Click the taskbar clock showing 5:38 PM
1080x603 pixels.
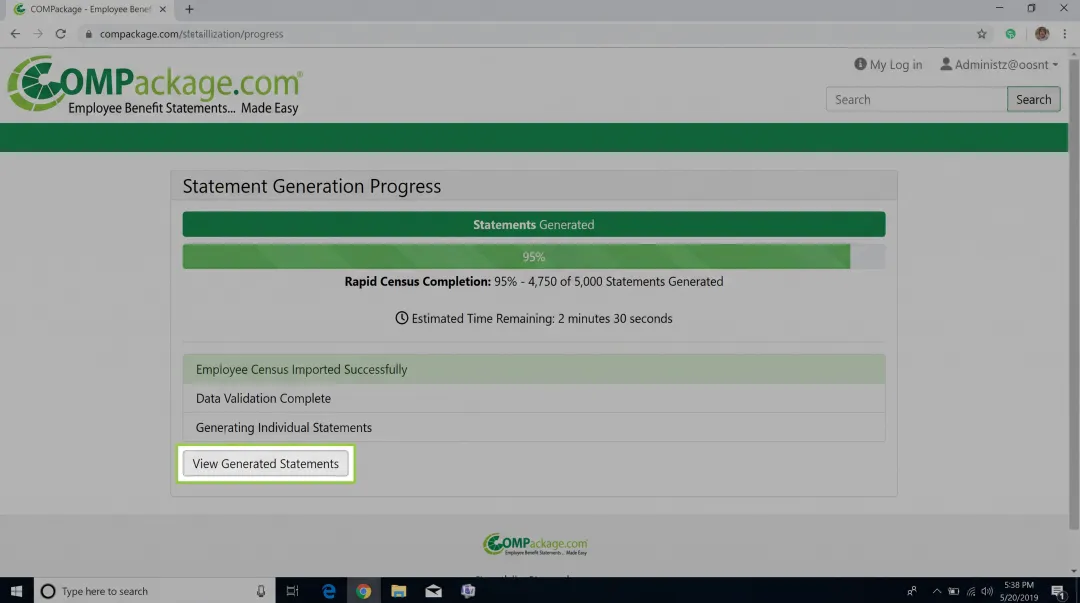pos(1019,591)
